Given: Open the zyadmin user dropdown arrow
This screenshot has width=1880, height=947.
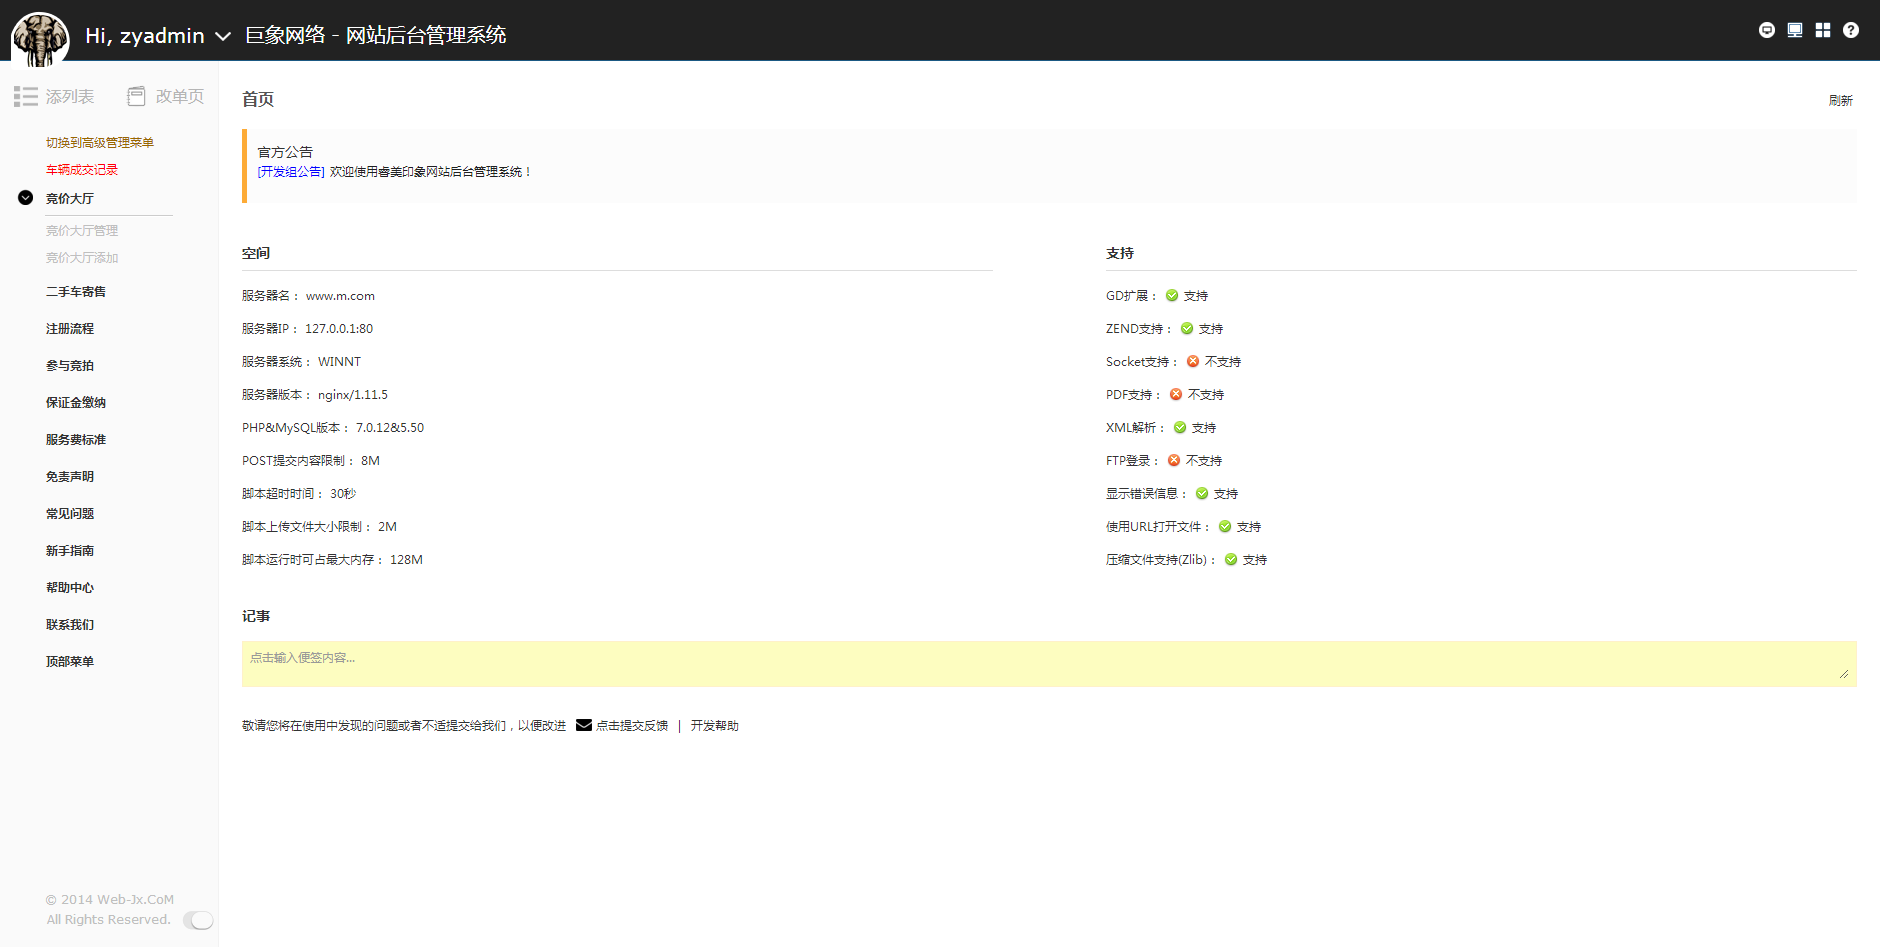Looking at the screenshot, I should tap(223, 36).
